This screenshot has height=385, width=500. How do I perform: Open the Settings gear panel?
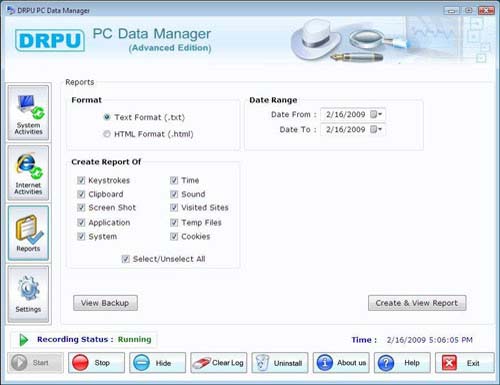coord(28,294)
